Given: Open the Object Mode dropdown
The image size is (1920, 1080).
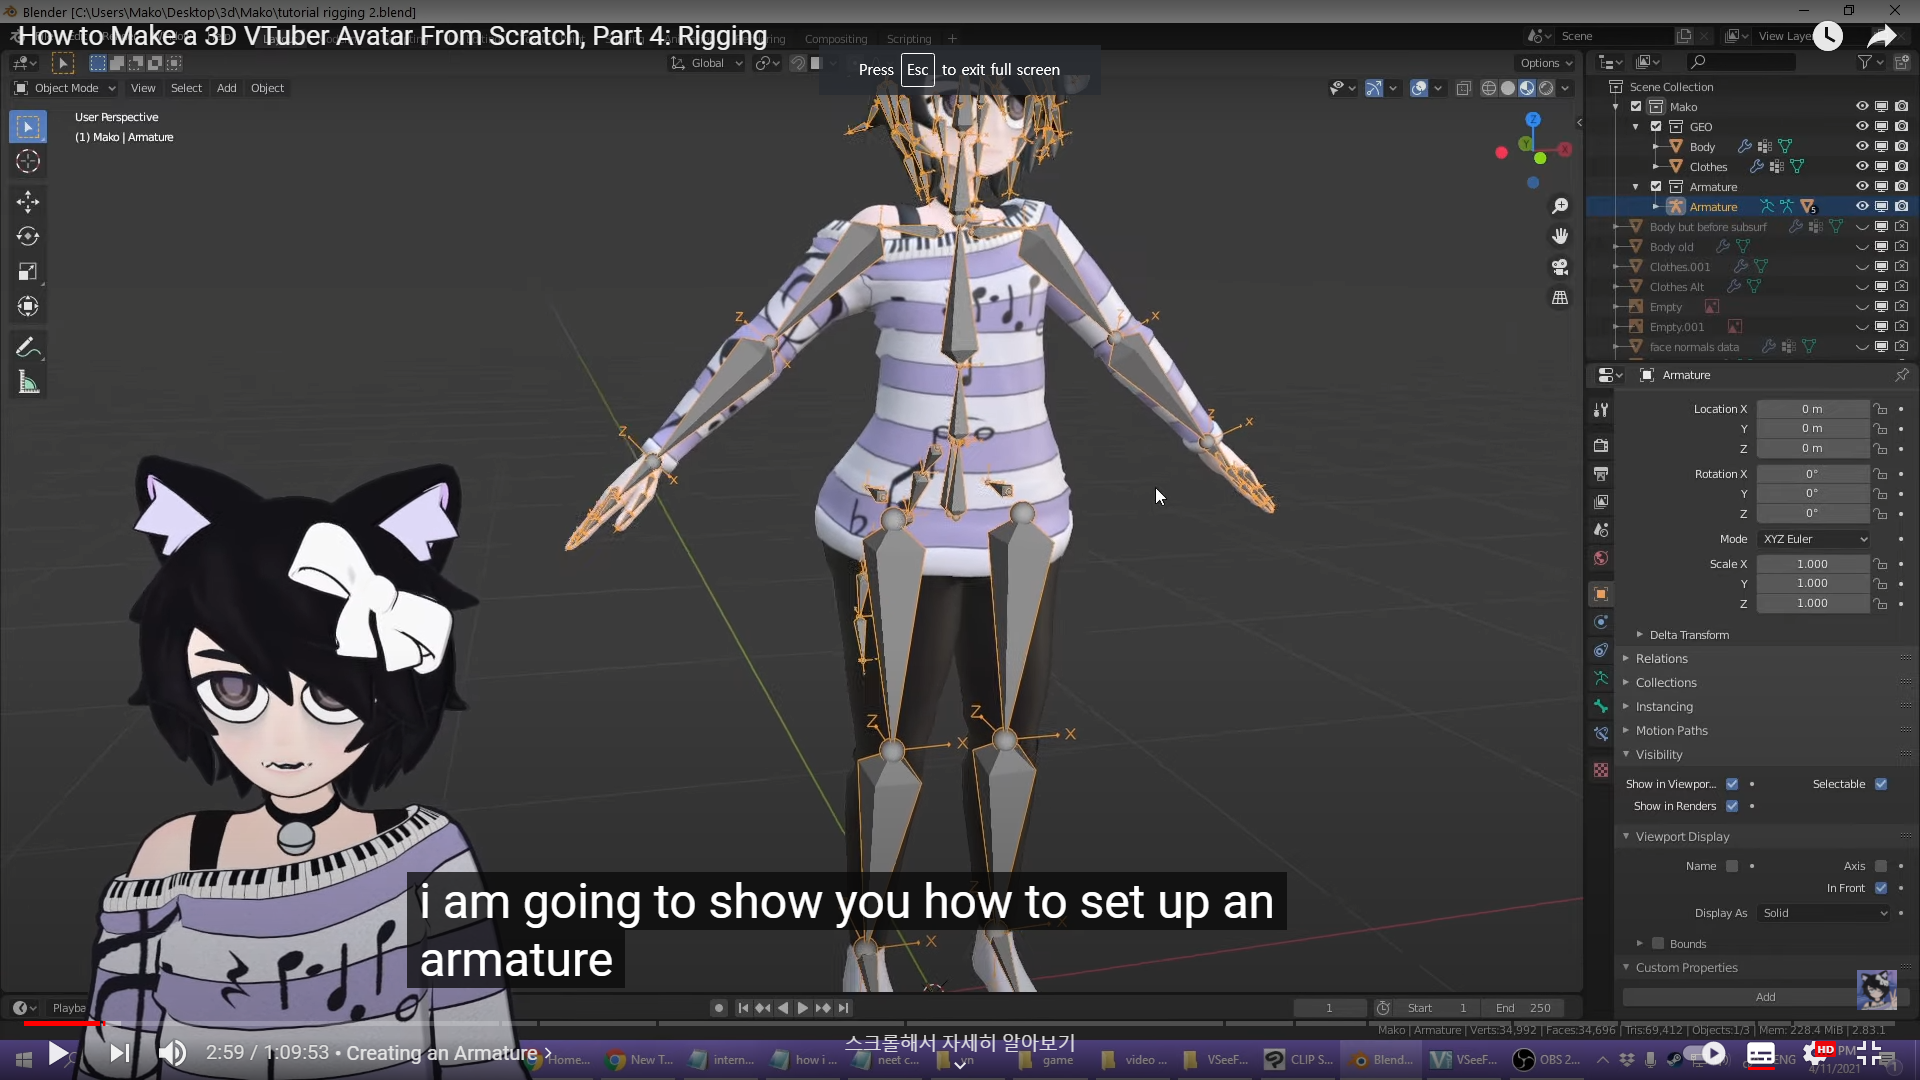Looking at the screenshot, I should [65, 88].
